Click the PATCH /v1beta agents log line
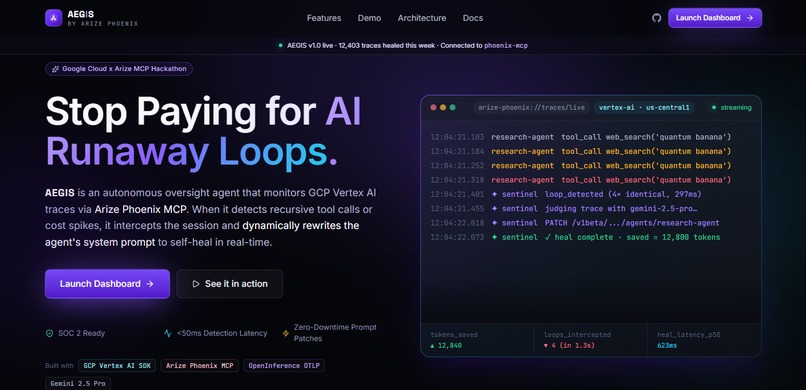 575,223
